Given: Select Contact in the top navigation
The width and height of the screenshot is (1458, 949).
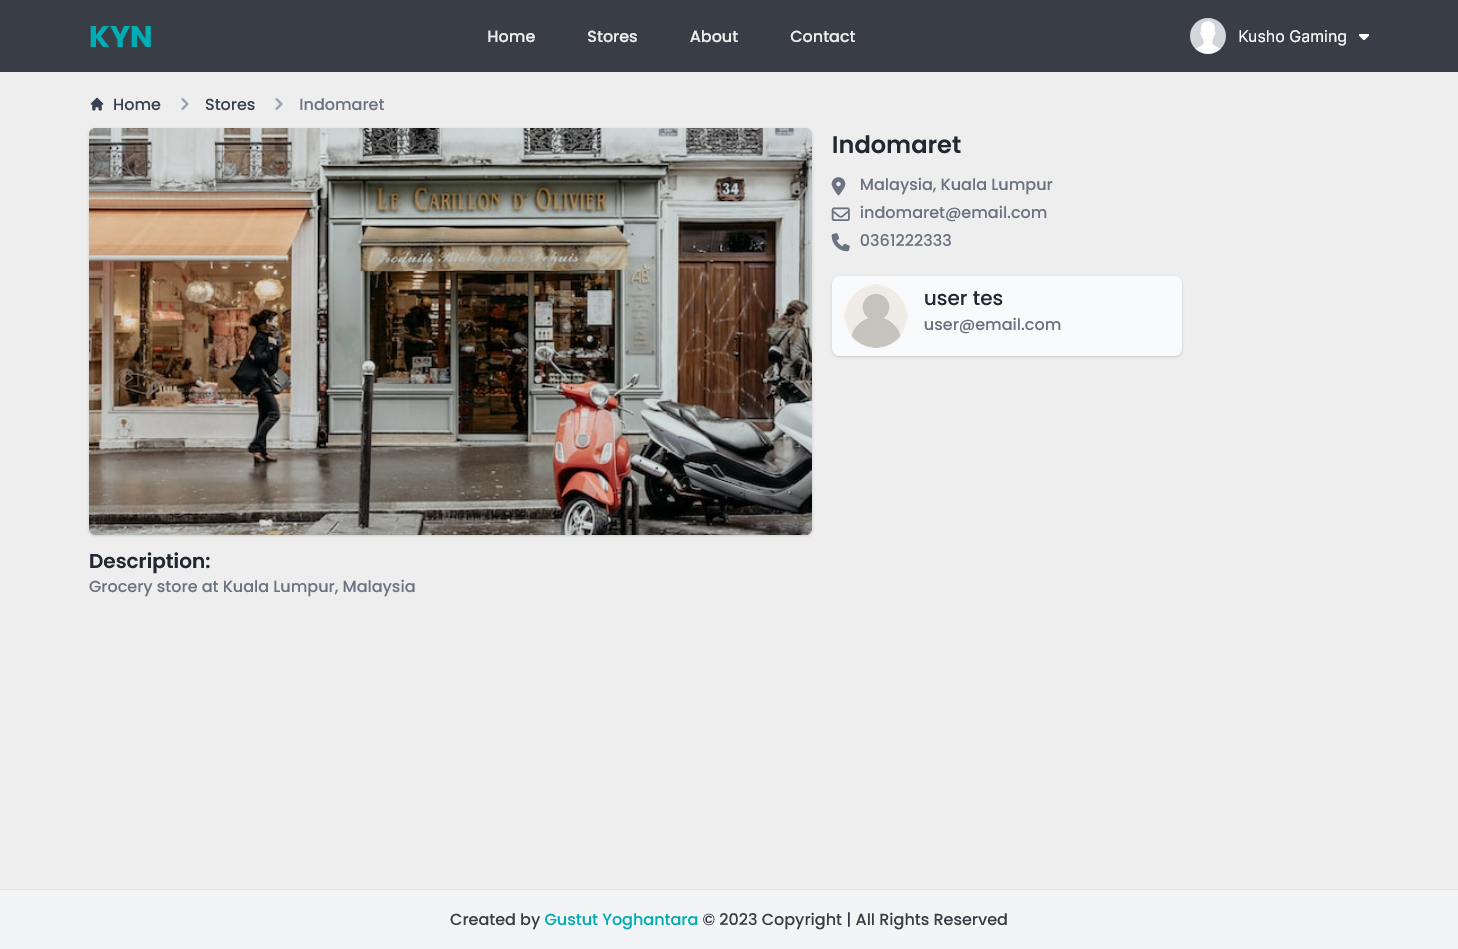Looking at the screenshot, I should [x=822, y=36].
